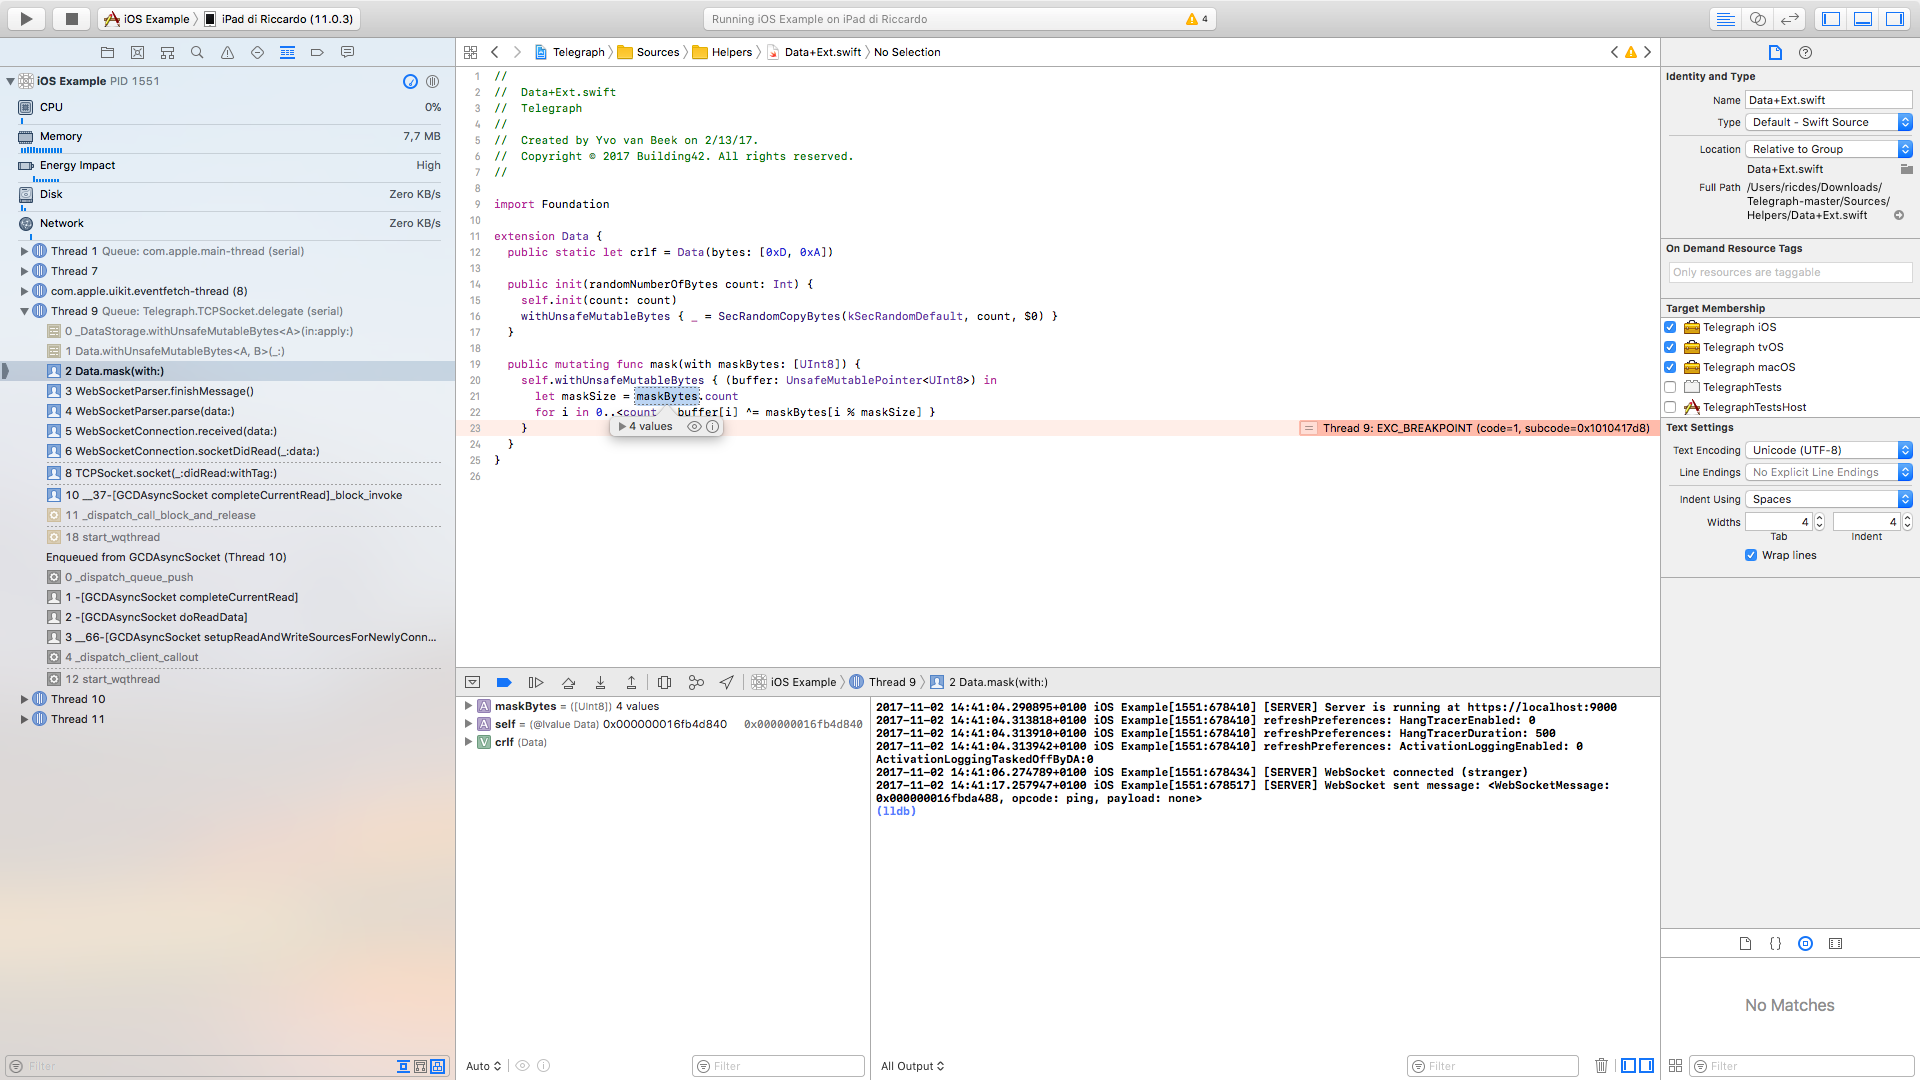This screenshot has width=1920, height=1080.
Task: Click the trash icon to clear console
Action: tap(1601, 1065)
